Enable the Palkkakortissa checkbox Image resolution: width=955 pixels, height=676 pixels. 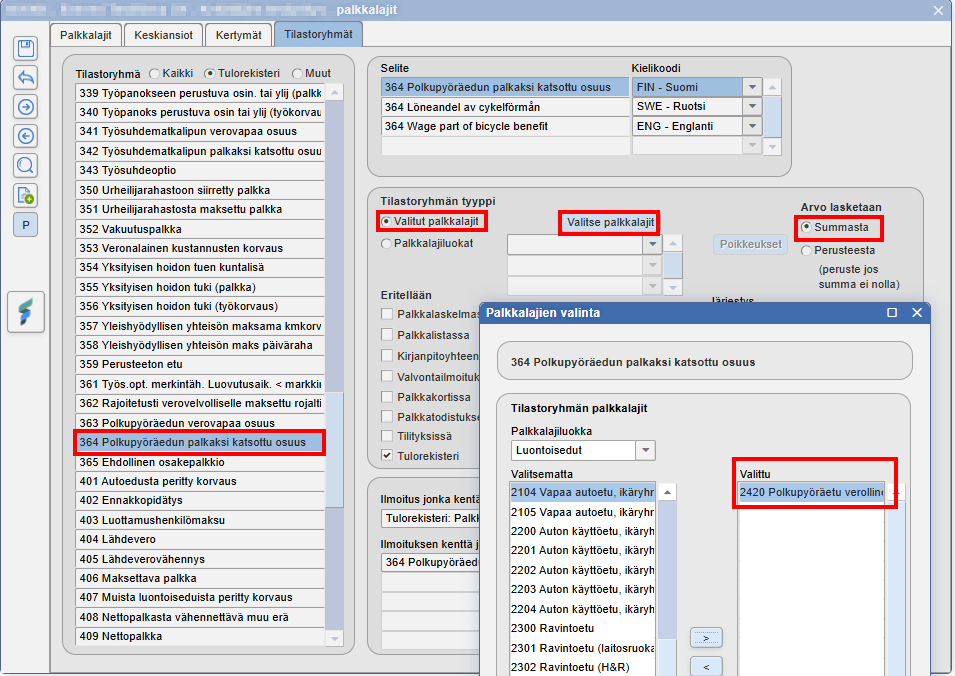click(x=387, y=396)
